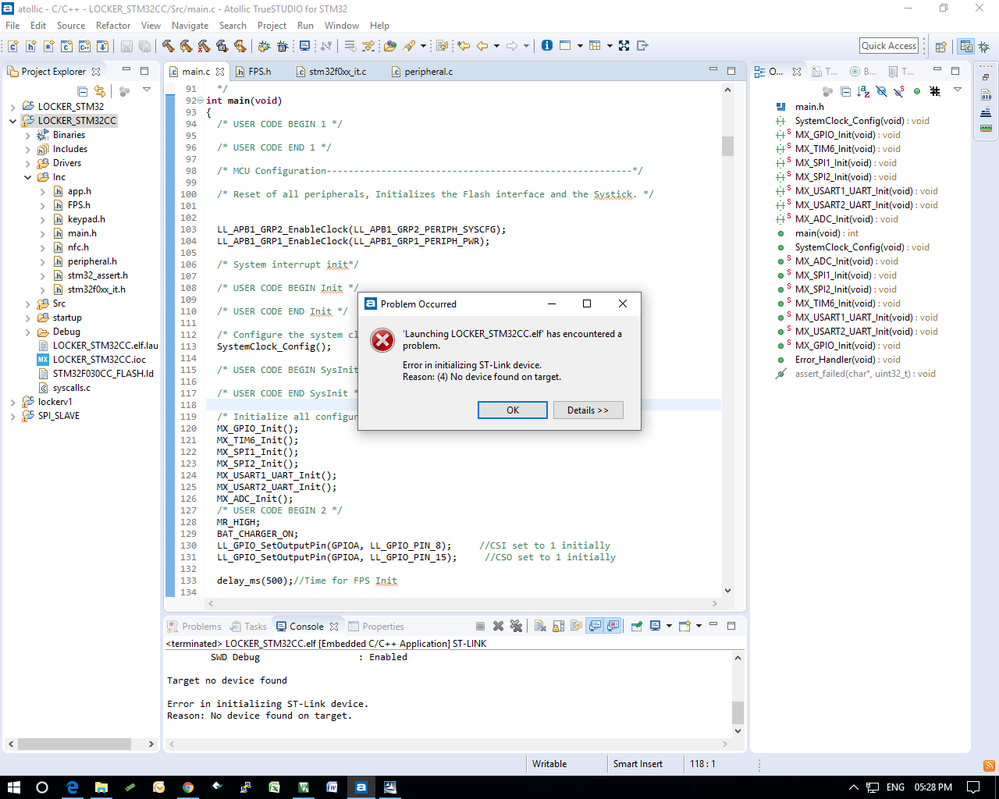Screen dimensions: 999x799
Task: Open back navigation history dropdown arrow
Action: [x=496, y=46]
